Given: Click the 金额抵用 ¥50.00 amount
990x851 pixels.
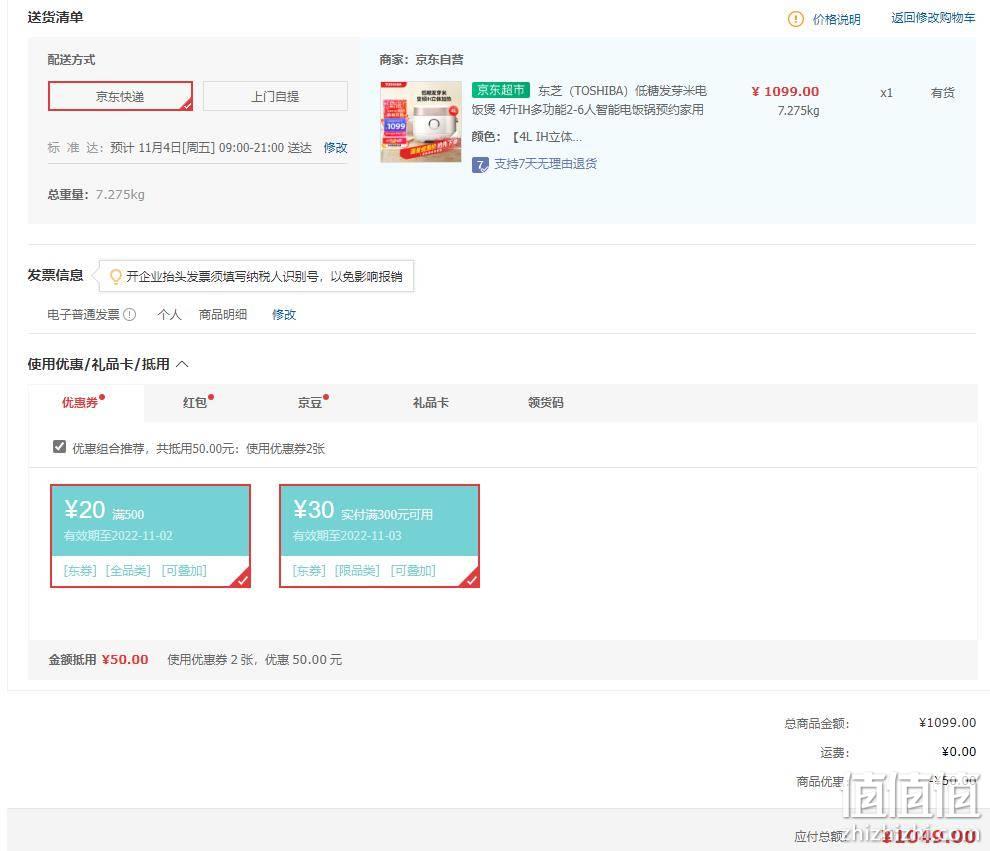Looking at the screenshot, I should point(125,660).
